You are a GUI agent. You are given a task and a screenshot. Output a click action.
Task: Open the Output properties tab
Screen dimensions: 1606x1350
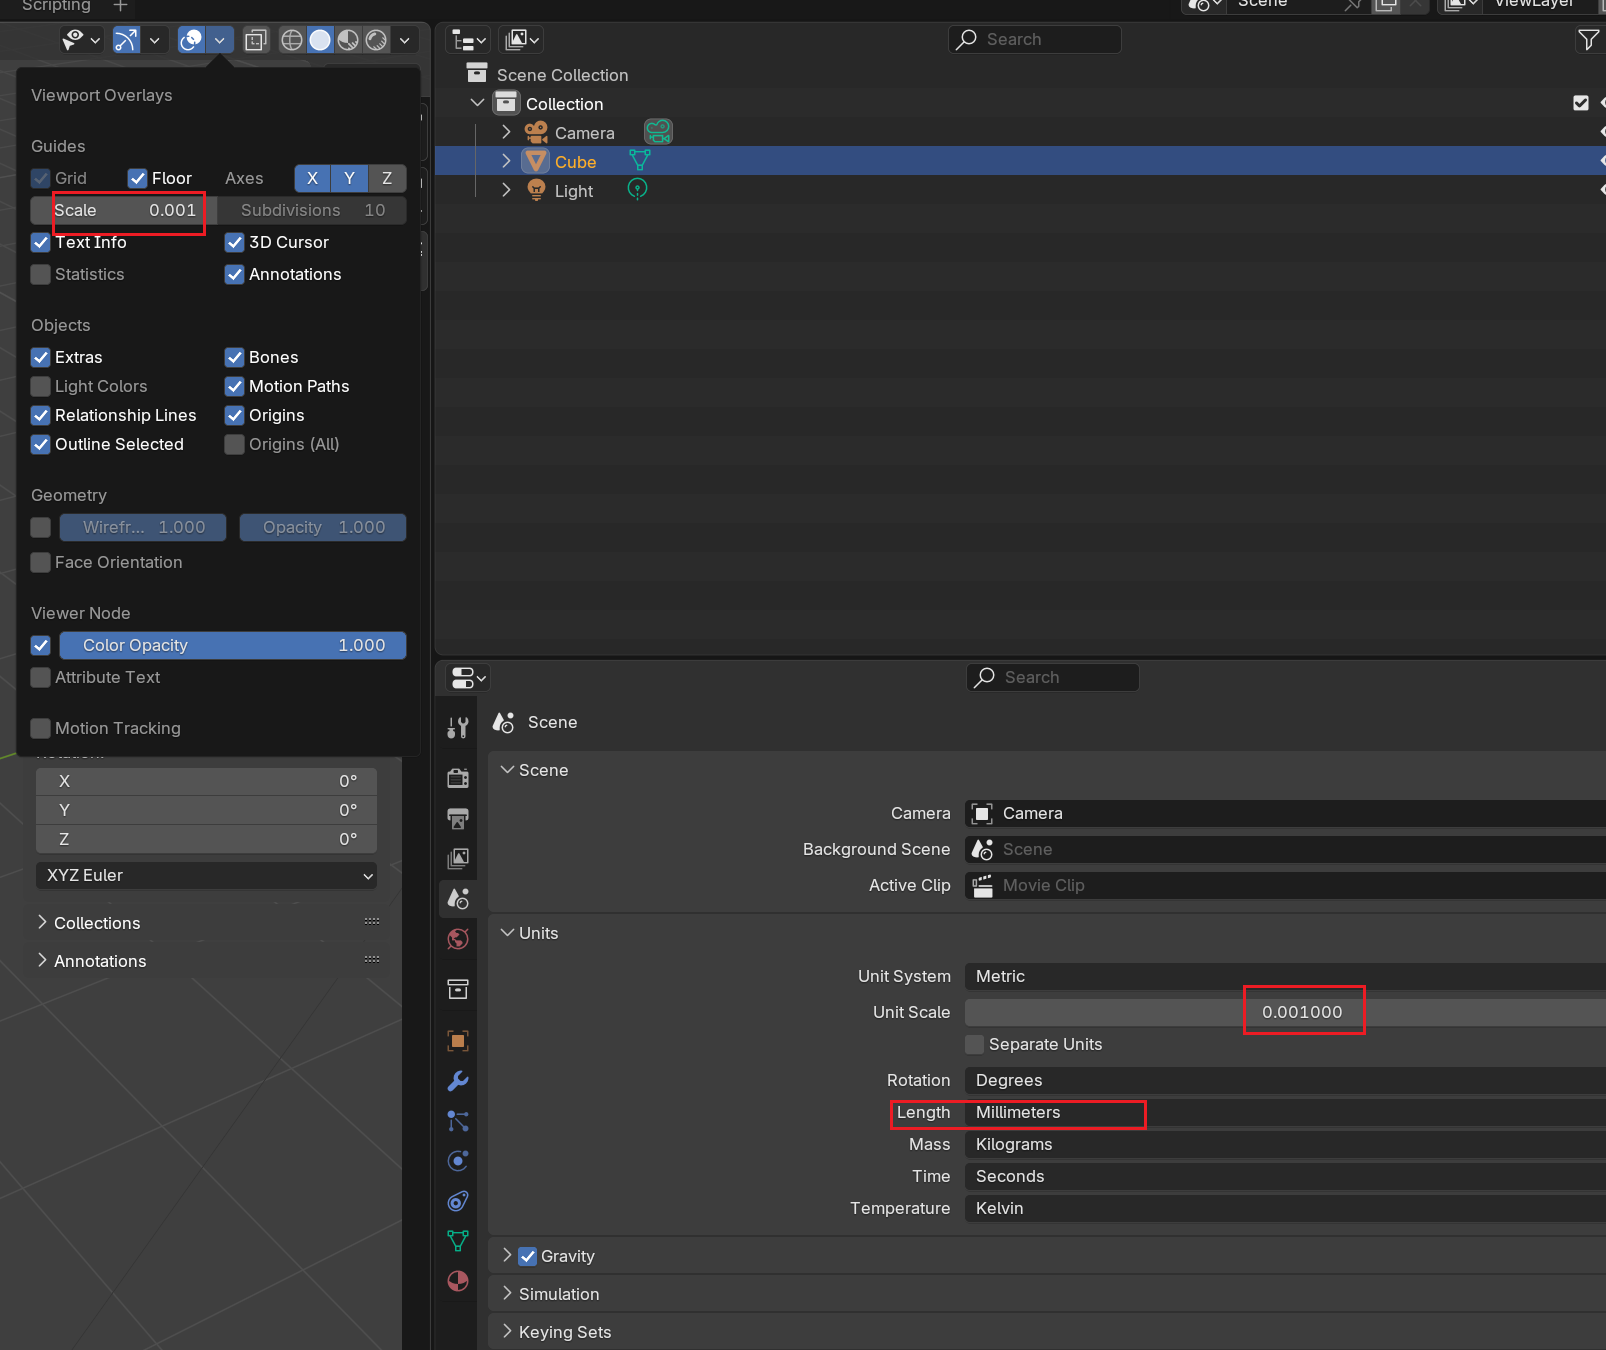coord(458,818)
